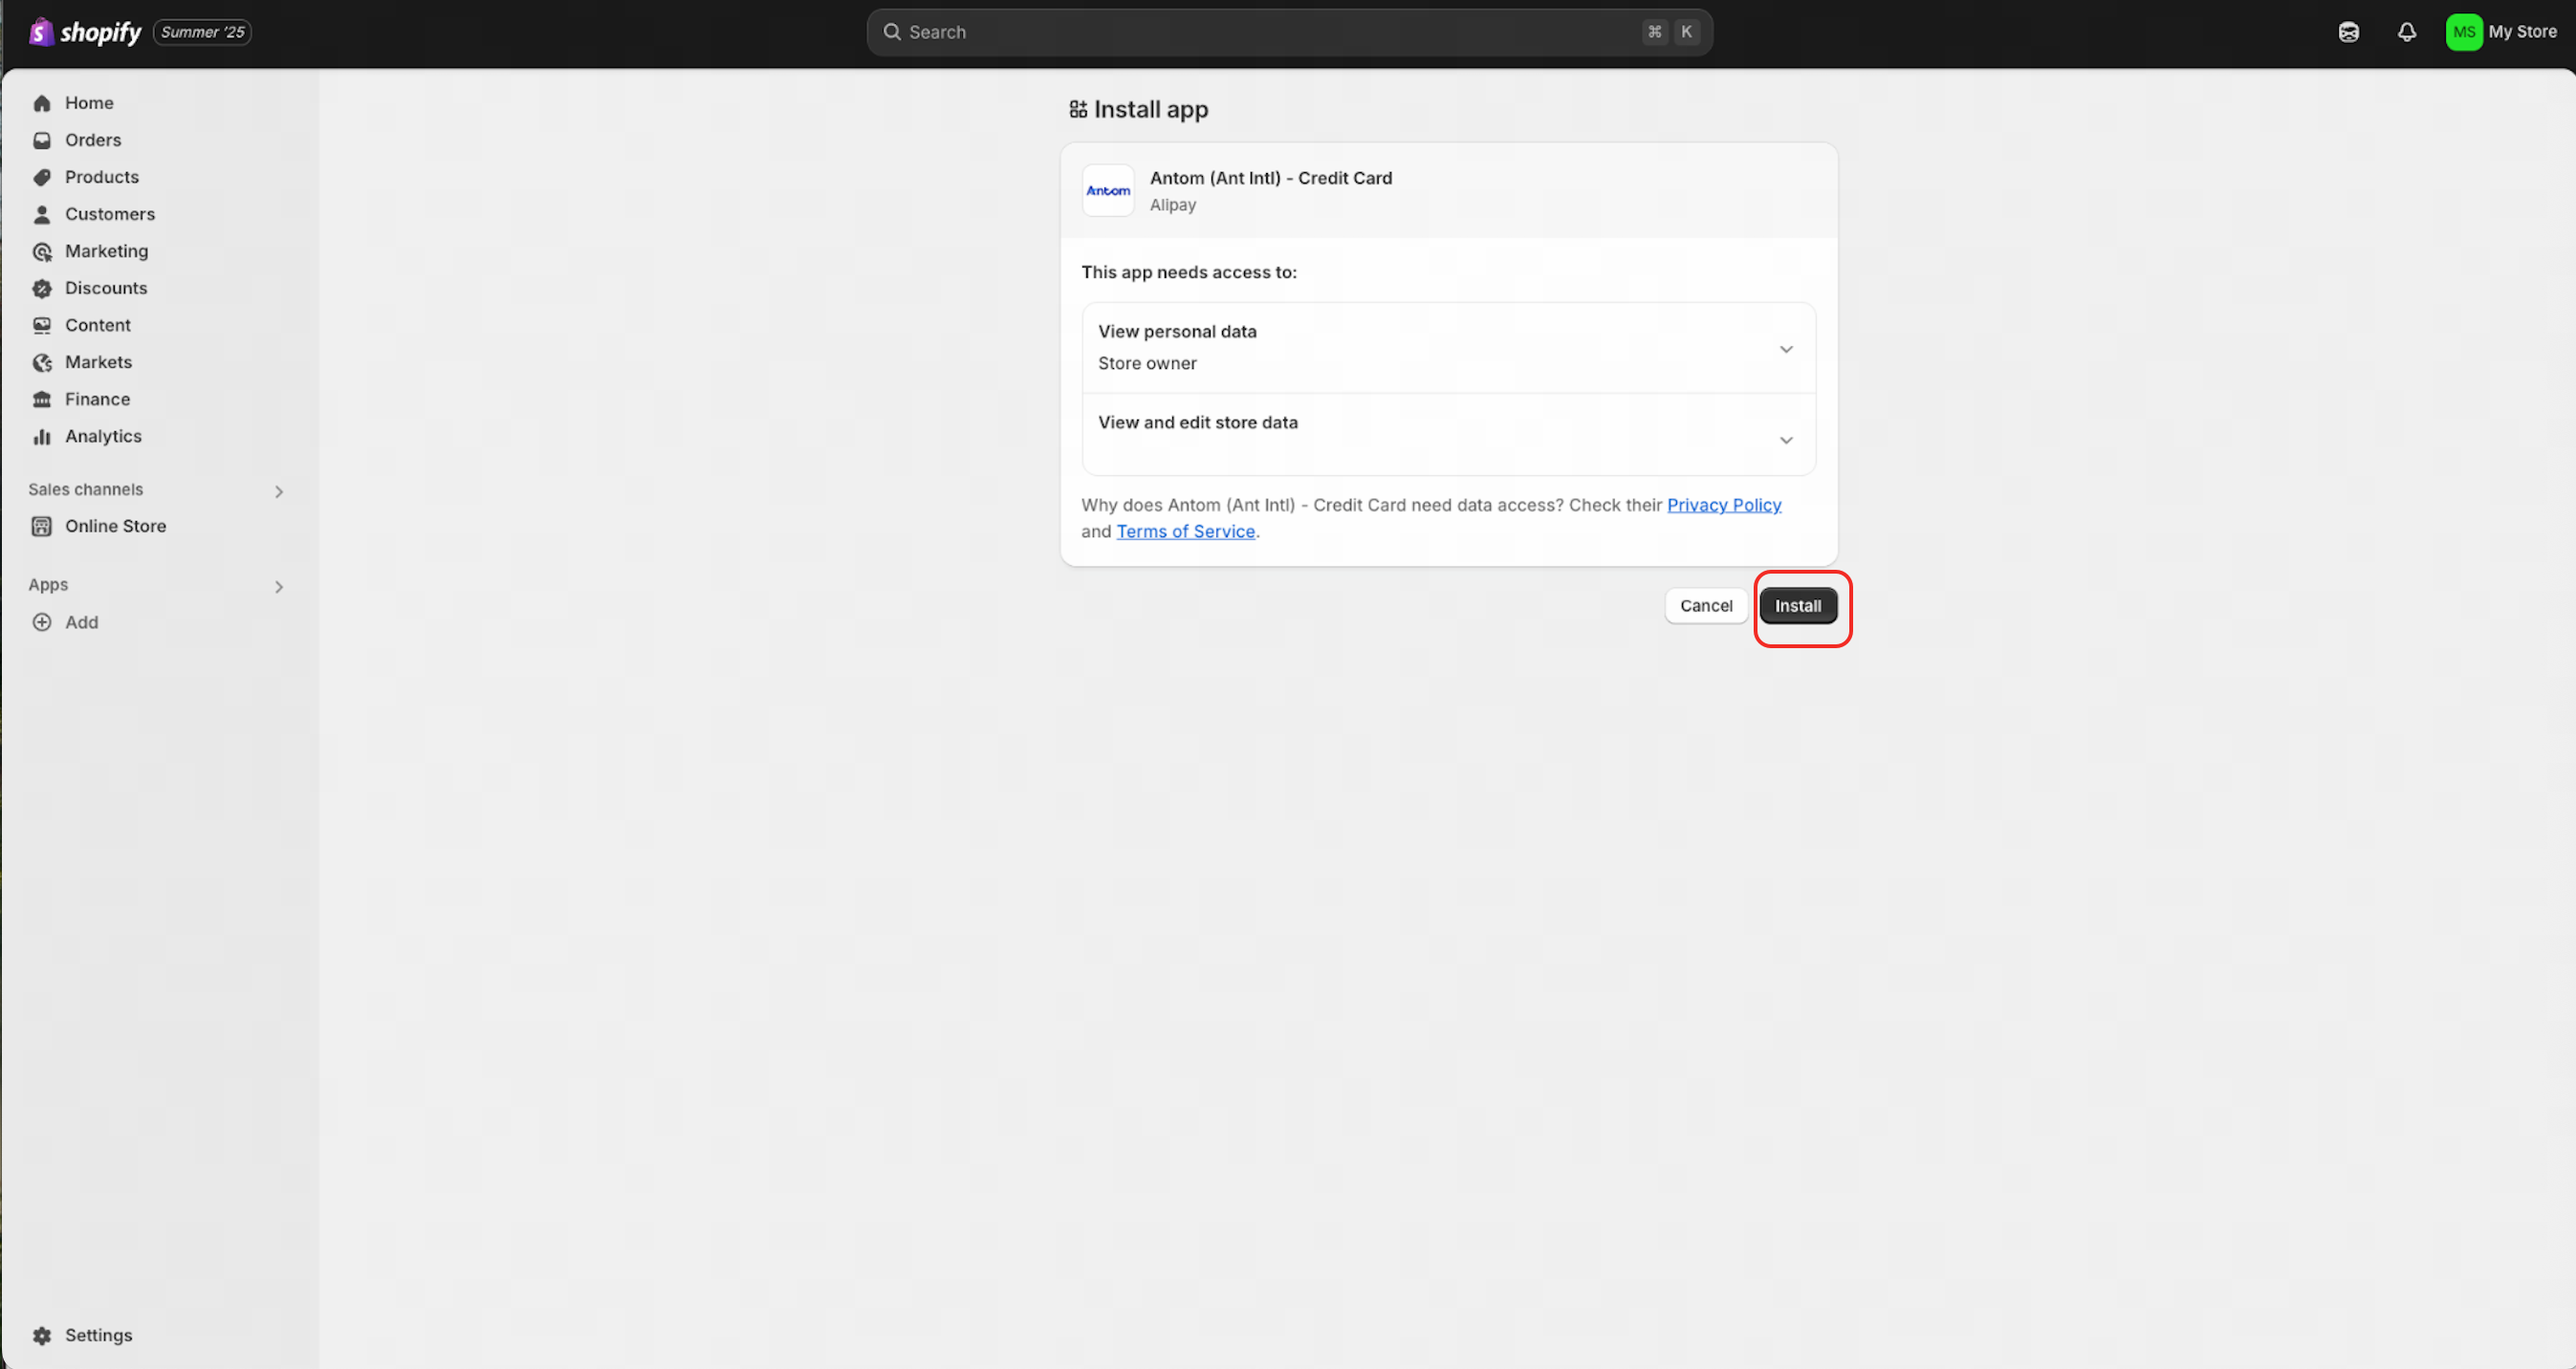Click the Antom app logo

[x=1108, y=190]
